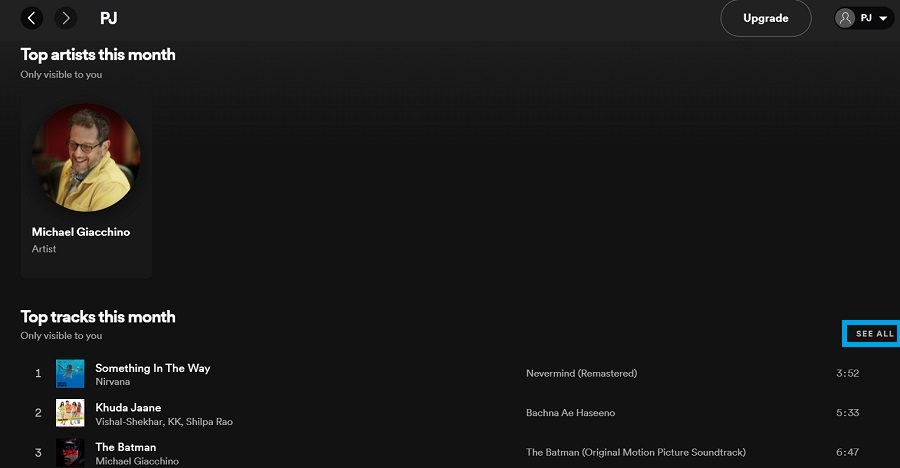Click track number 2 in the list
The height and width of the screenshot is (468, 900).
[x=38, y=413]
